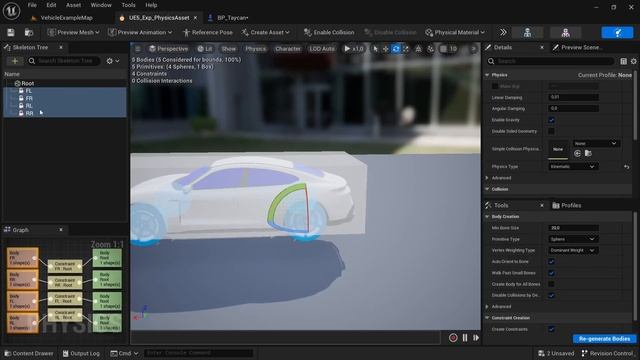Viewport: 640px width, 360px height.
Task: Reset Physics Type to default arrow
Action: pos(627,167)
